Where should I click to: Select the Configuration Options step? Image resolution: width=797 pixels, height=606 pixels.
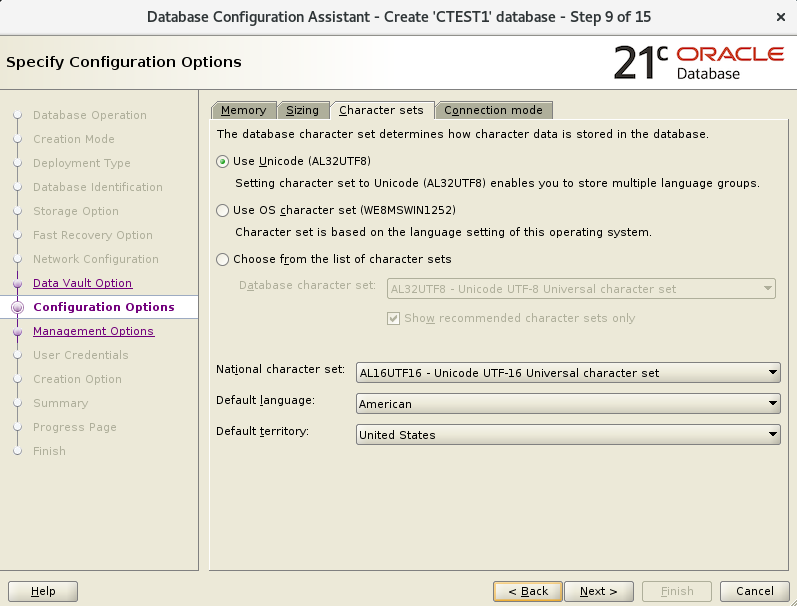(x=104, y=307)
